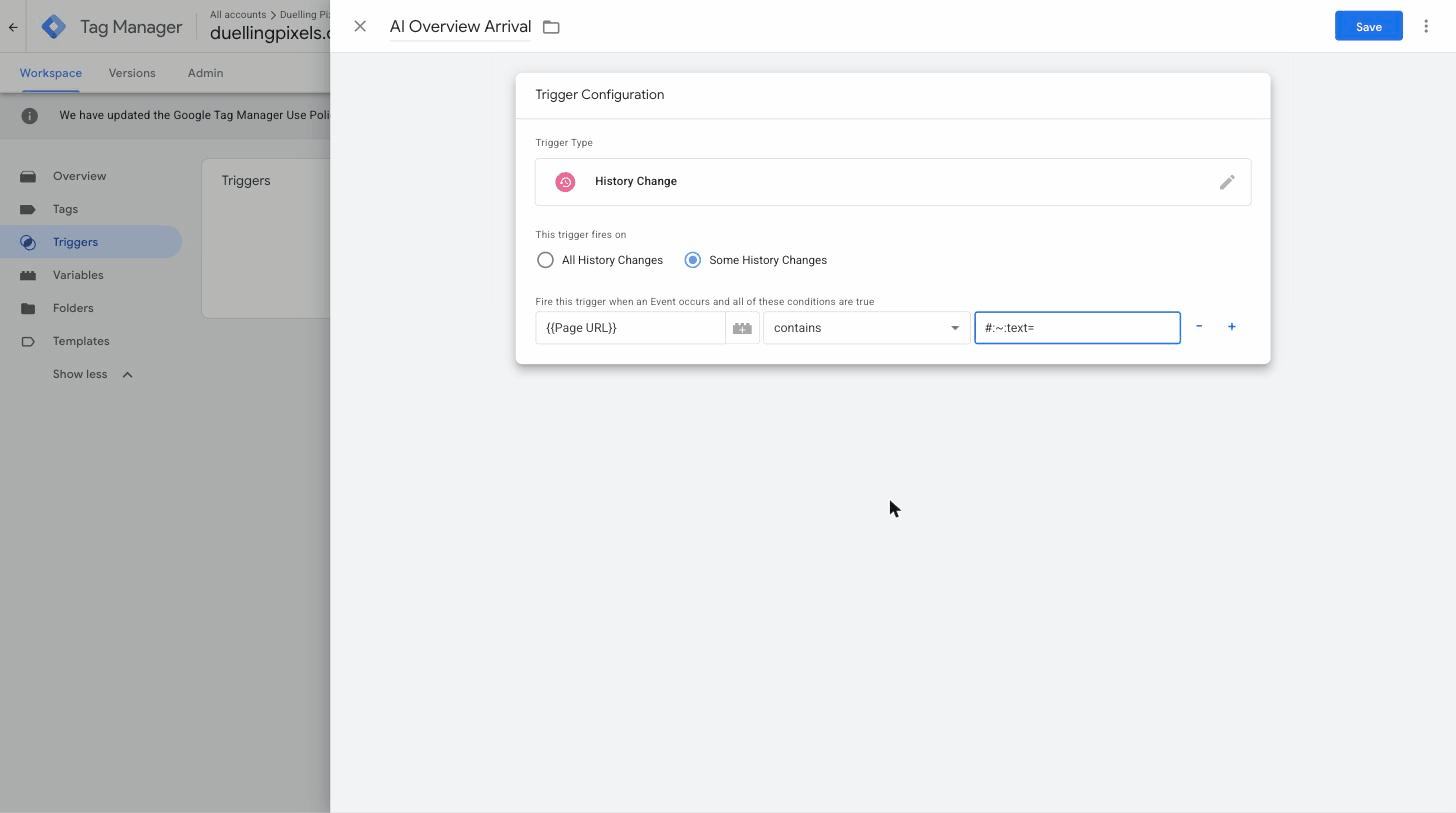
Task: Collapse sidebar with Show less
Action: (92, 374)
